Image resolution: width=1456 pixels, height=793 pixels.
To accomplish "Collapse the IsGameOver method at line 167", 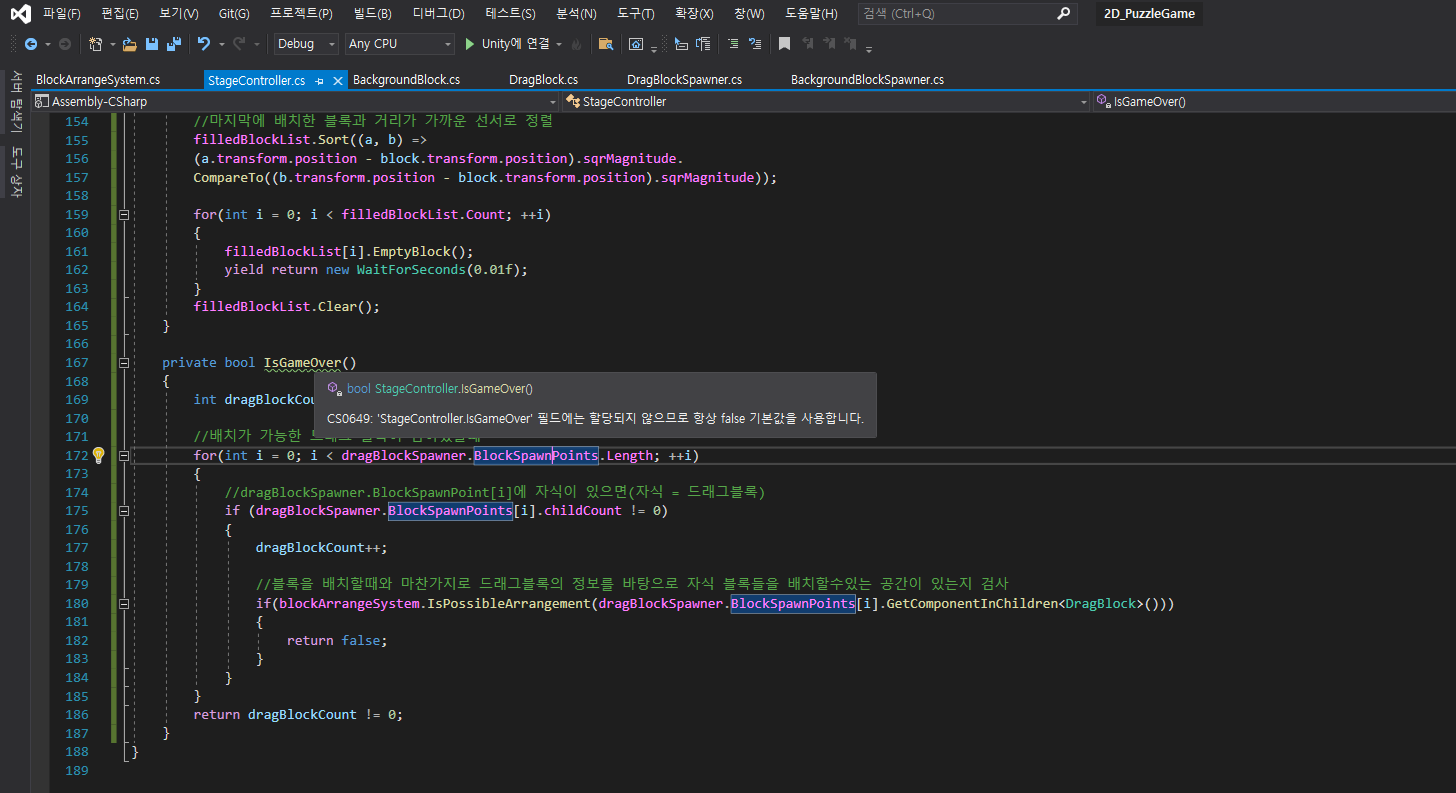I will pyautogui.click(x=124, y=362).
